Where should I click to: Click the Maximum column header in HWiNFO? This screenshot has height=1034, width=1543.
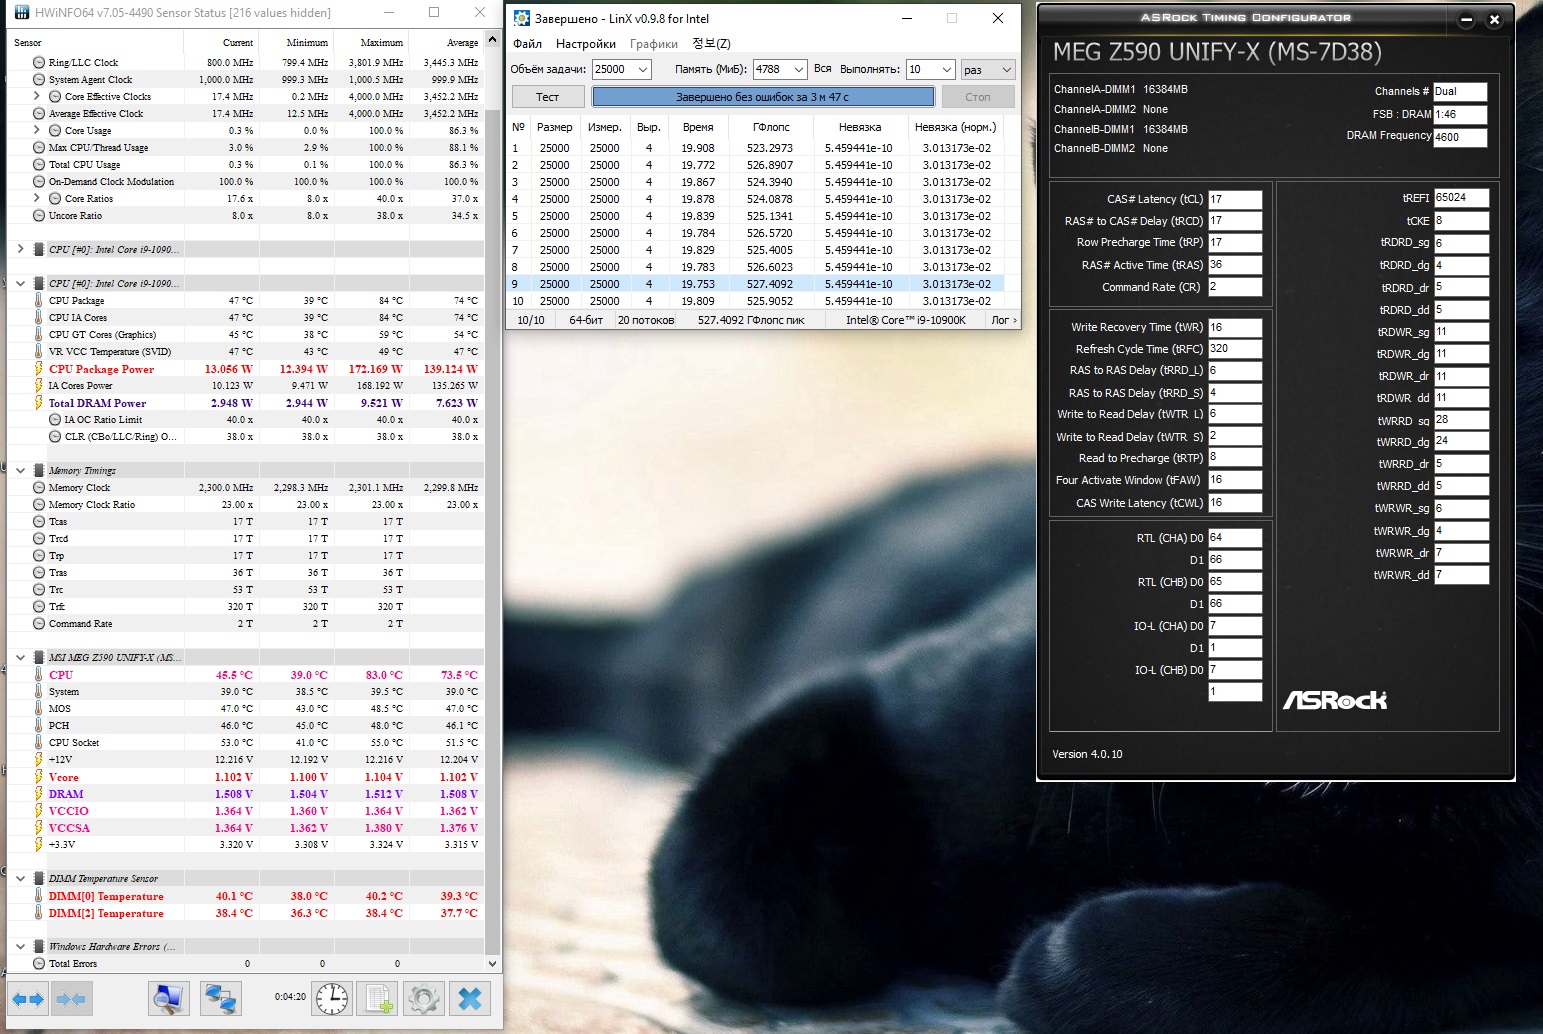(370, 42)
